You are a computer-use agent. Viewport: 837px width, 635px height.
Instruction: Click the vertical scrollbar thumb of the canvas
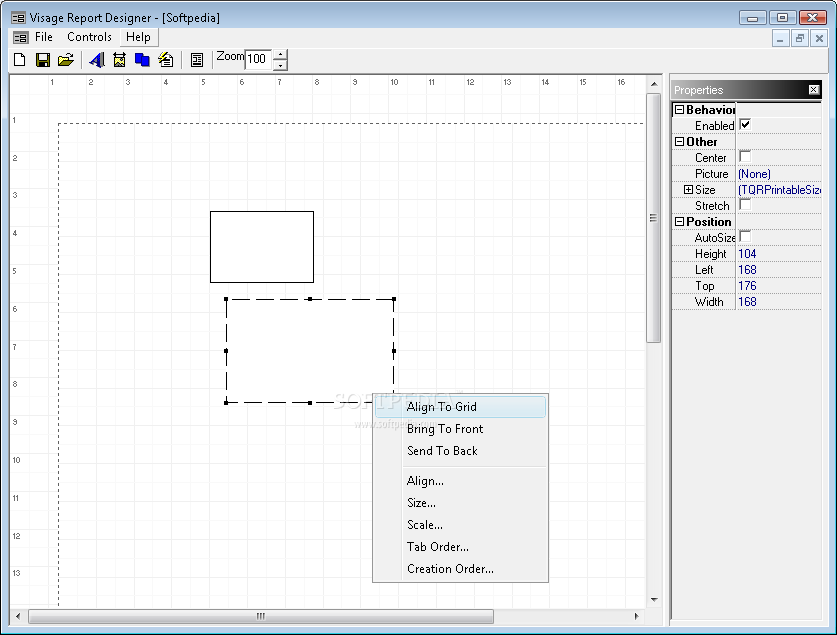[653, 218]
